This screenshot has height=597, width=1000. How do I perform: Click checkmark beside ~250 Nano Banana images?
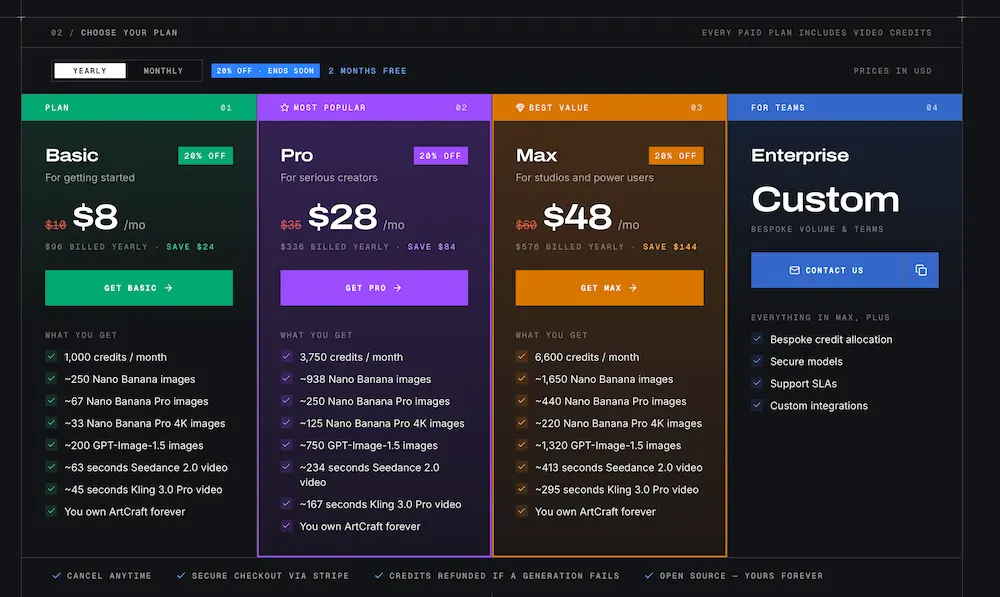[51, 379]
